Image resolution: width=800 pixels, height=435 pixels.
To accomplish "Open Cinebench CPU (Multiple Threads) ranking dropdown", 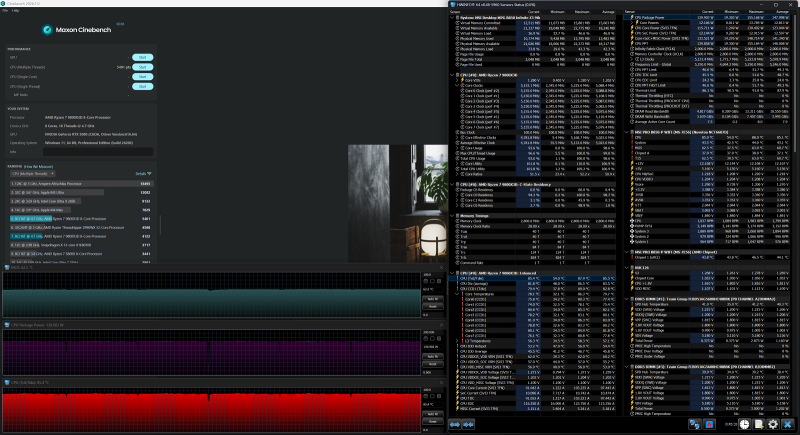I will [x=33, y=174].
